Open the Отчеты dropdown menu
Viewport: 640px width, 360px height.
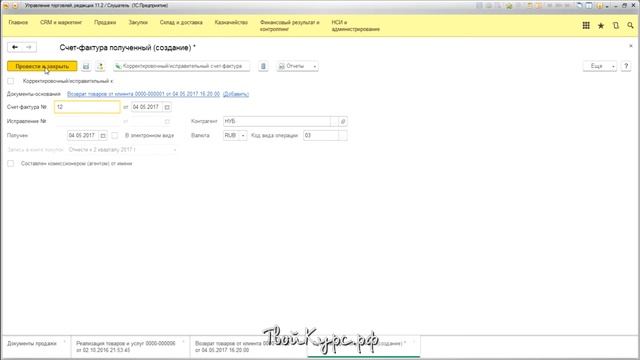click(x=298, y=66)
